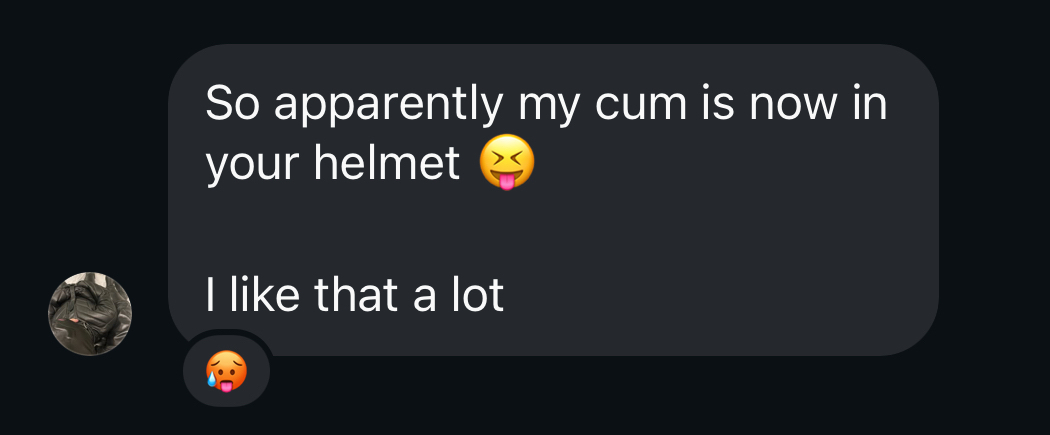Click the sweat droplet on reaction emoji
1050x435 pixels.
(212, 379)
